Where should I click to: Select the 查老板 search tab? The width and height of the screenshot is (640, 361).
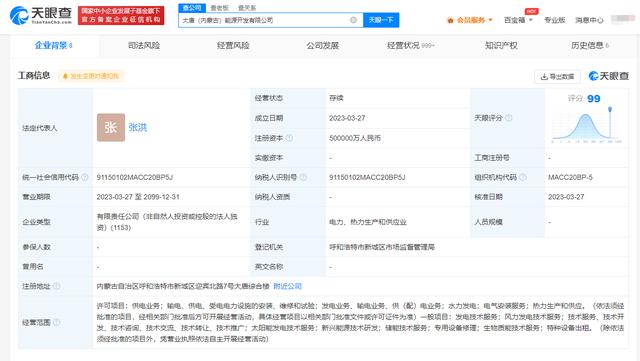(x=219, y=8)
